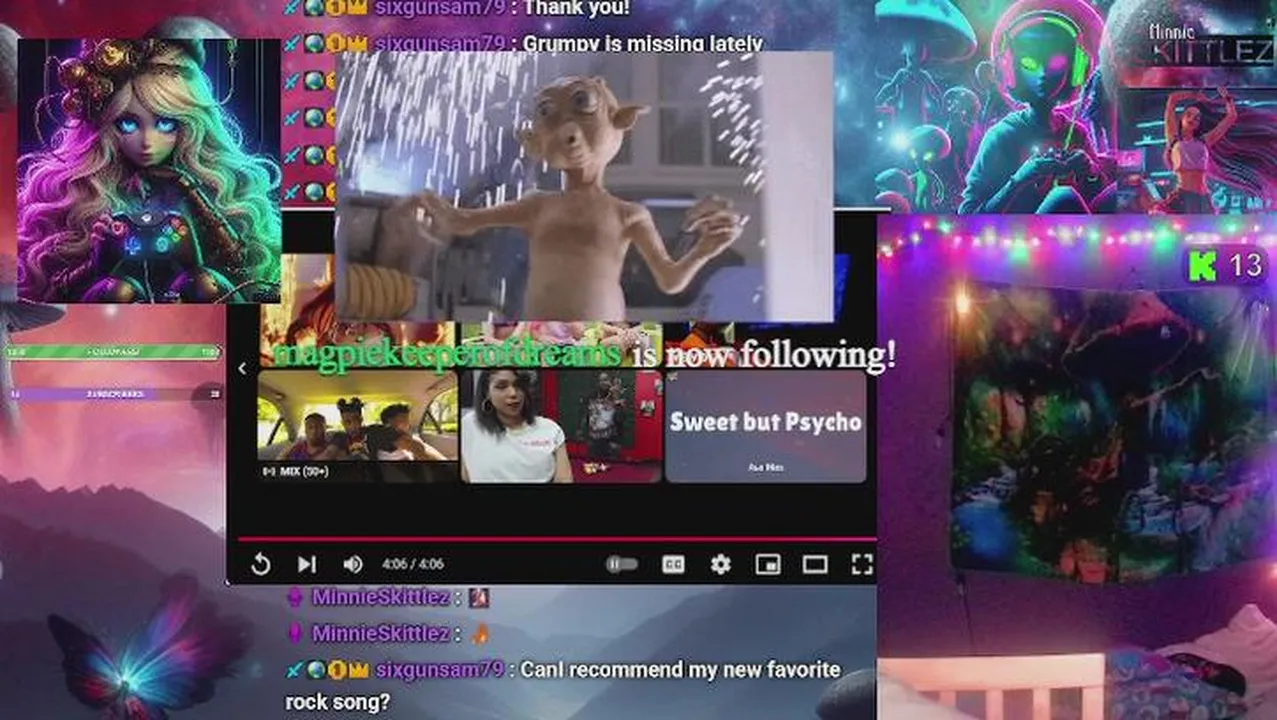Turn on closed captions (CC) in player
The image size is (1277, 720).
point(673,564)
